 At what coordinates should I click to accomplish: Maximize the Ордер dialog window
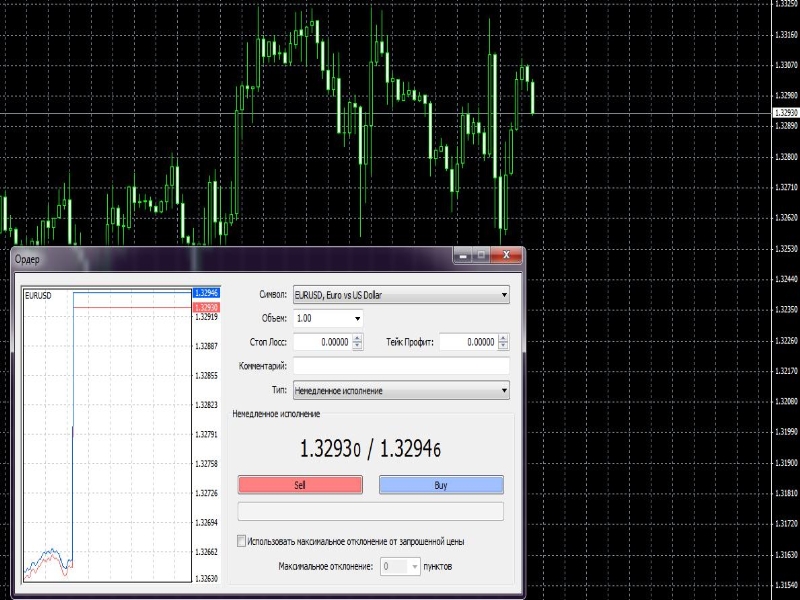tap(481, 257)
